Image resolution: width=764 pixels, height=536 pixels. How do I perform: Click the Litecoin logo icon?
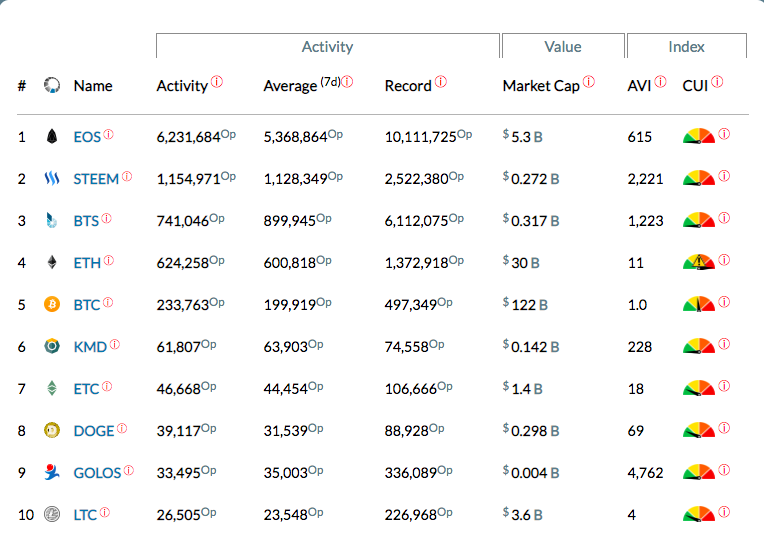coord(52,514)
